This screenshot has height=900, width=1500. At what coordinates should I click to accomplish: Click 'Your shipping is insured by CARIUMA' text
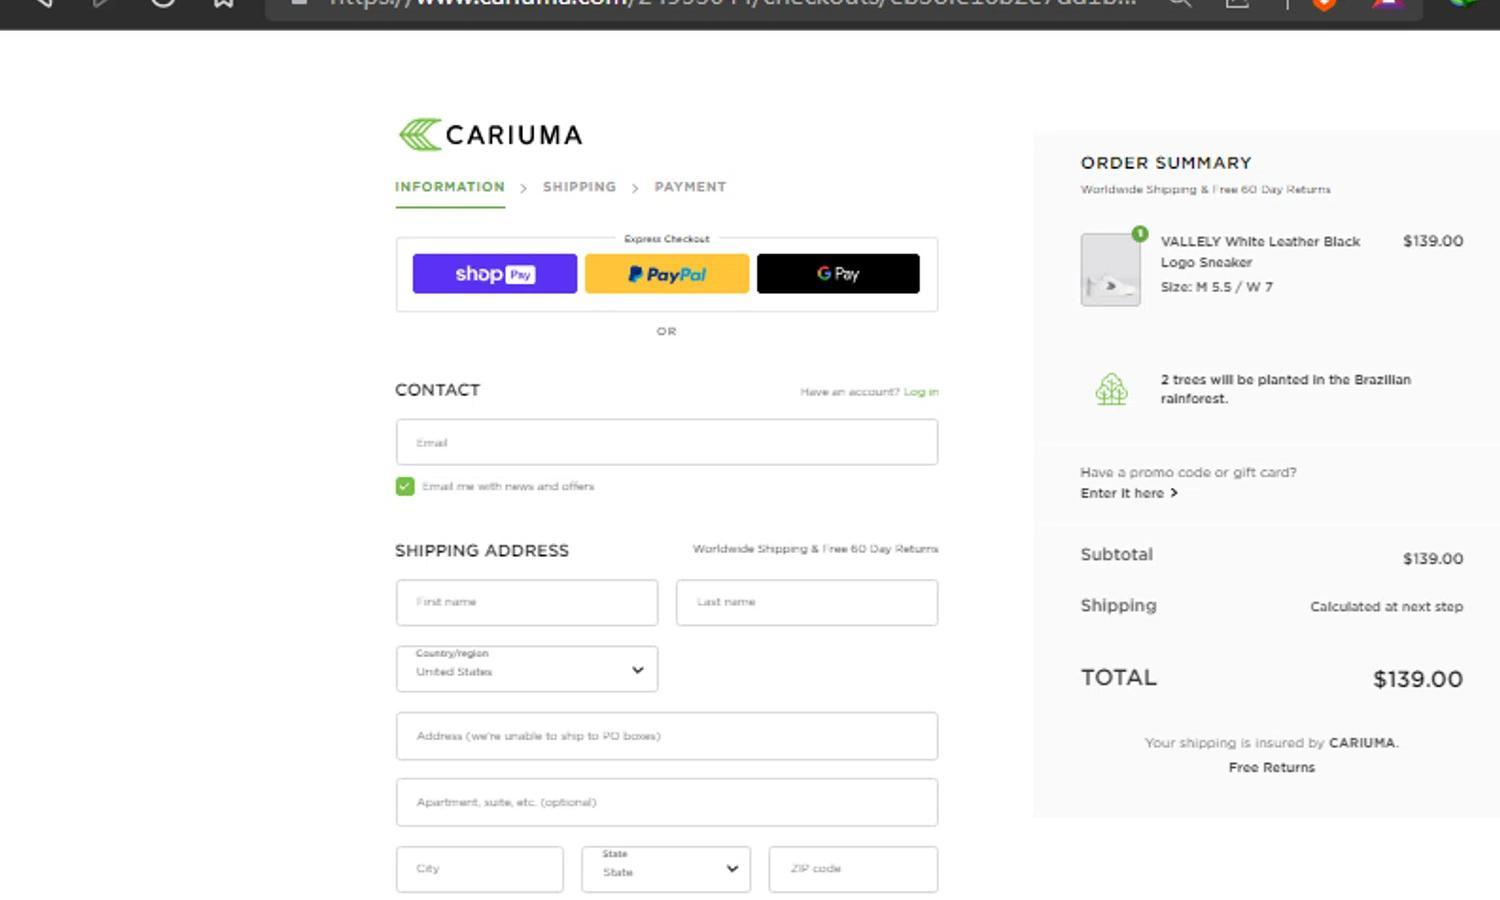pos(1272,743)
